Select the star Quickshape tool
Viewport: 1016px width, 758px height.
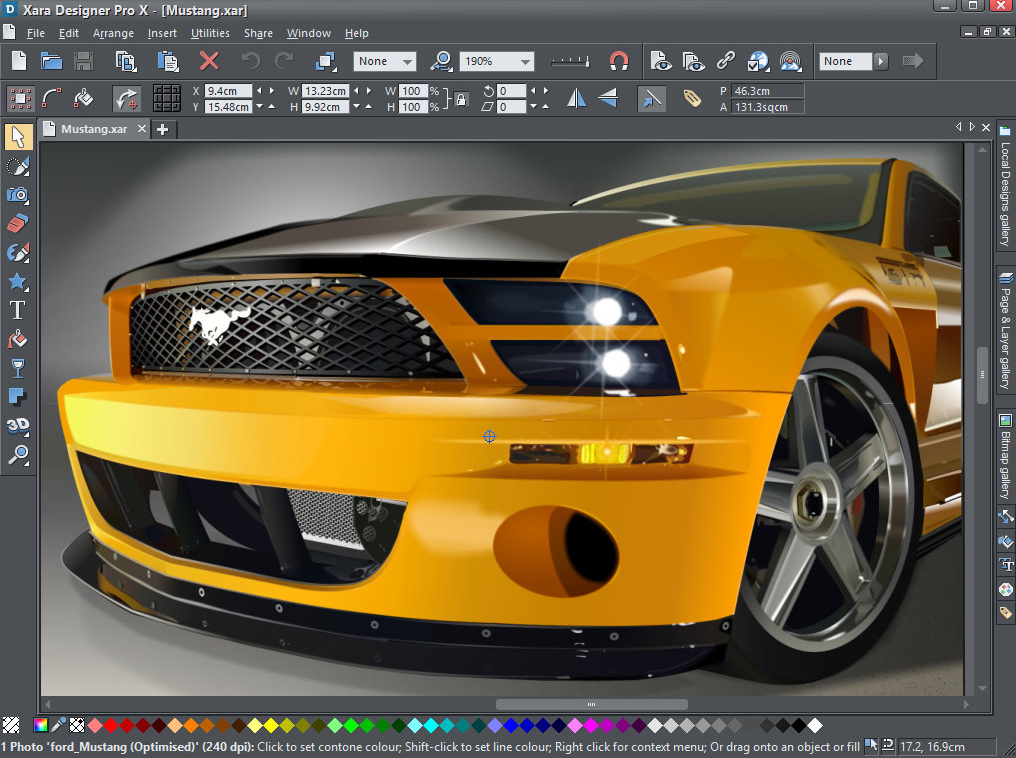coord(18,282)
